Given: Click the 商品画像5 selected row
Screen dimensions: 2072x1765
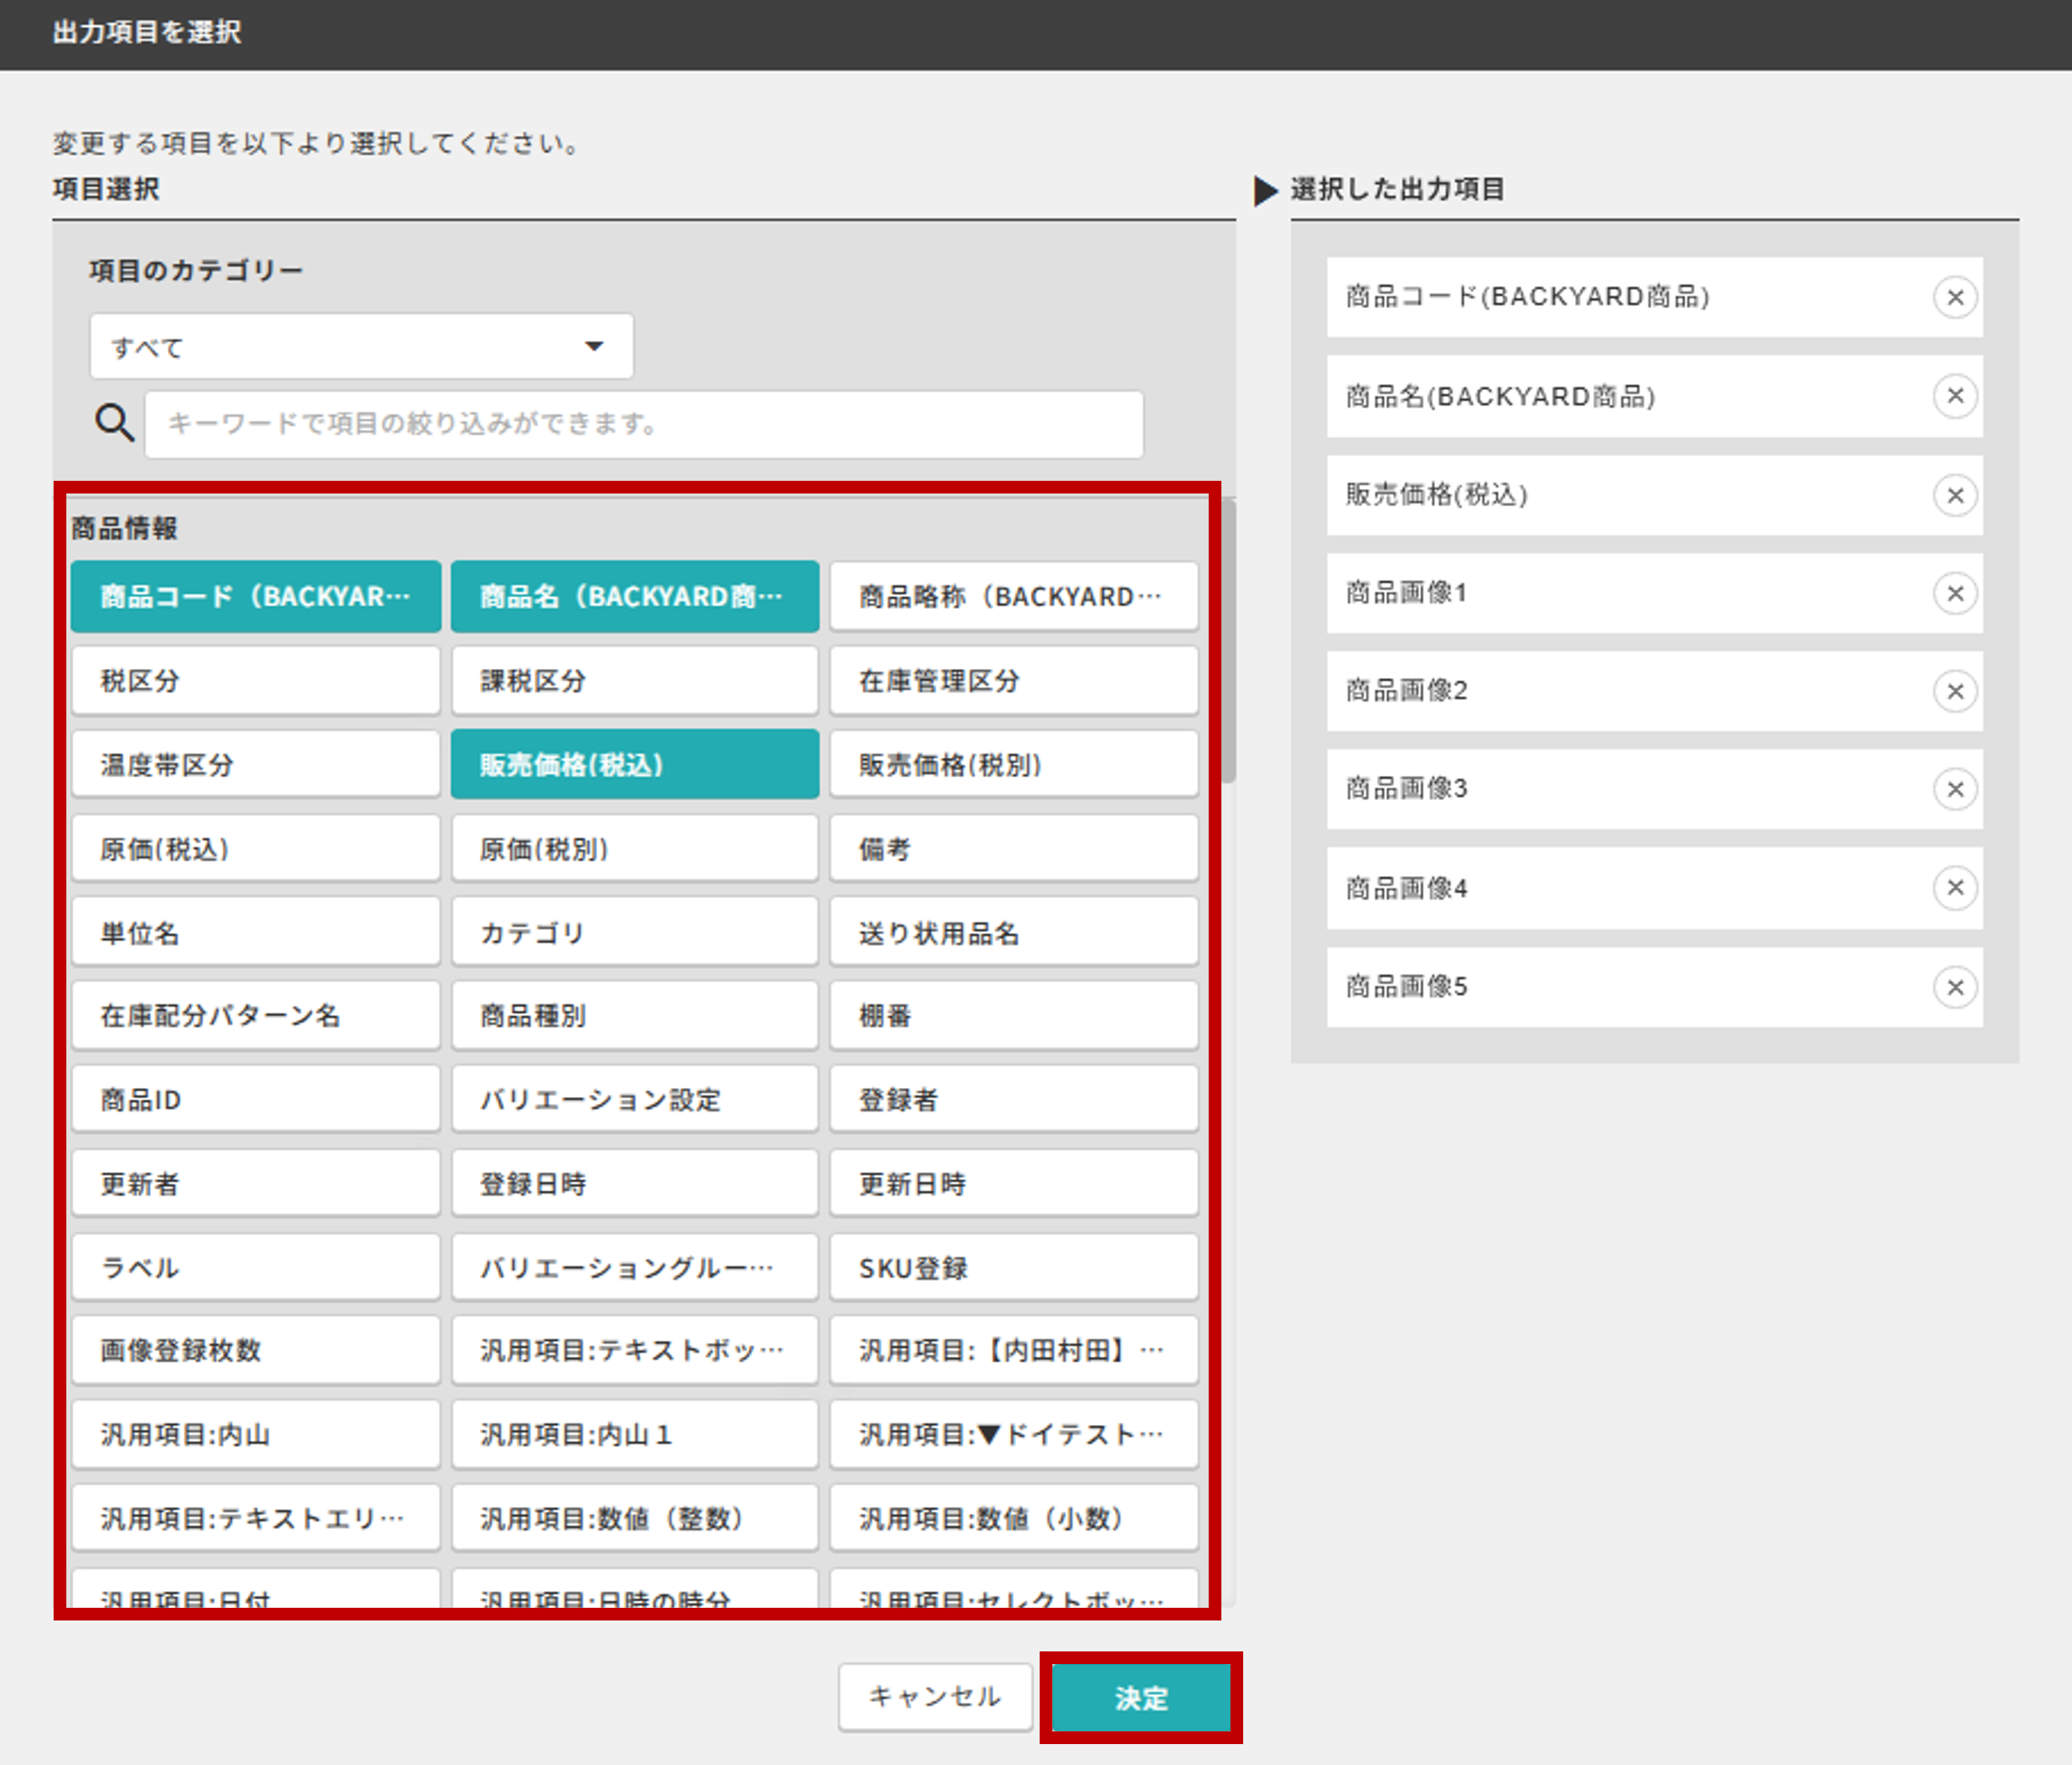Looking at the screenshot, I should click(x=1654, y=987).
